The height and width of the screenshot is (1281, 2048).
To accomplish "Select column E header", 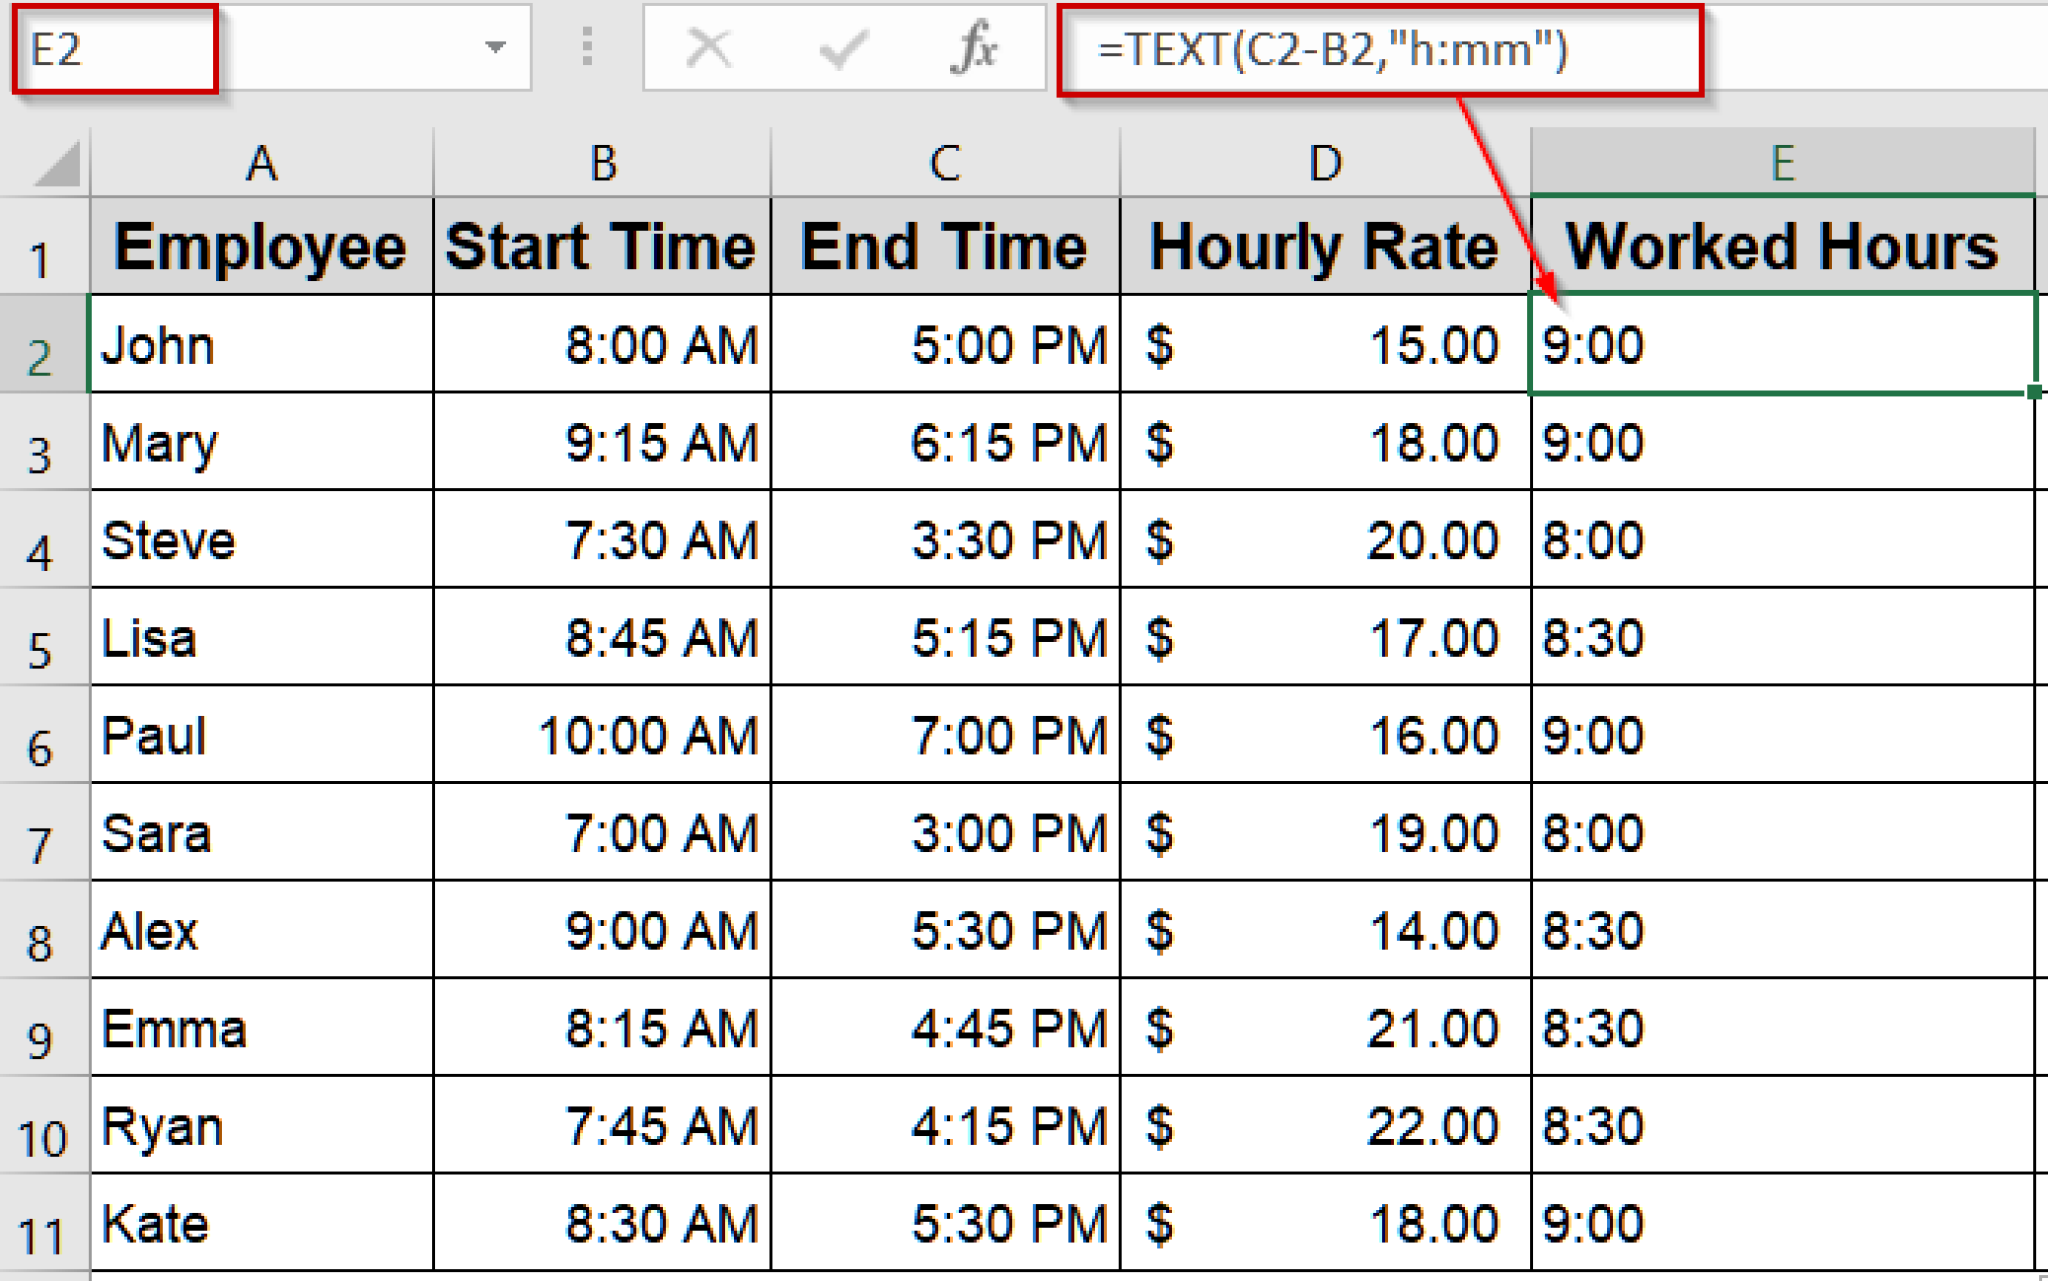I will tap(1783, 162).
